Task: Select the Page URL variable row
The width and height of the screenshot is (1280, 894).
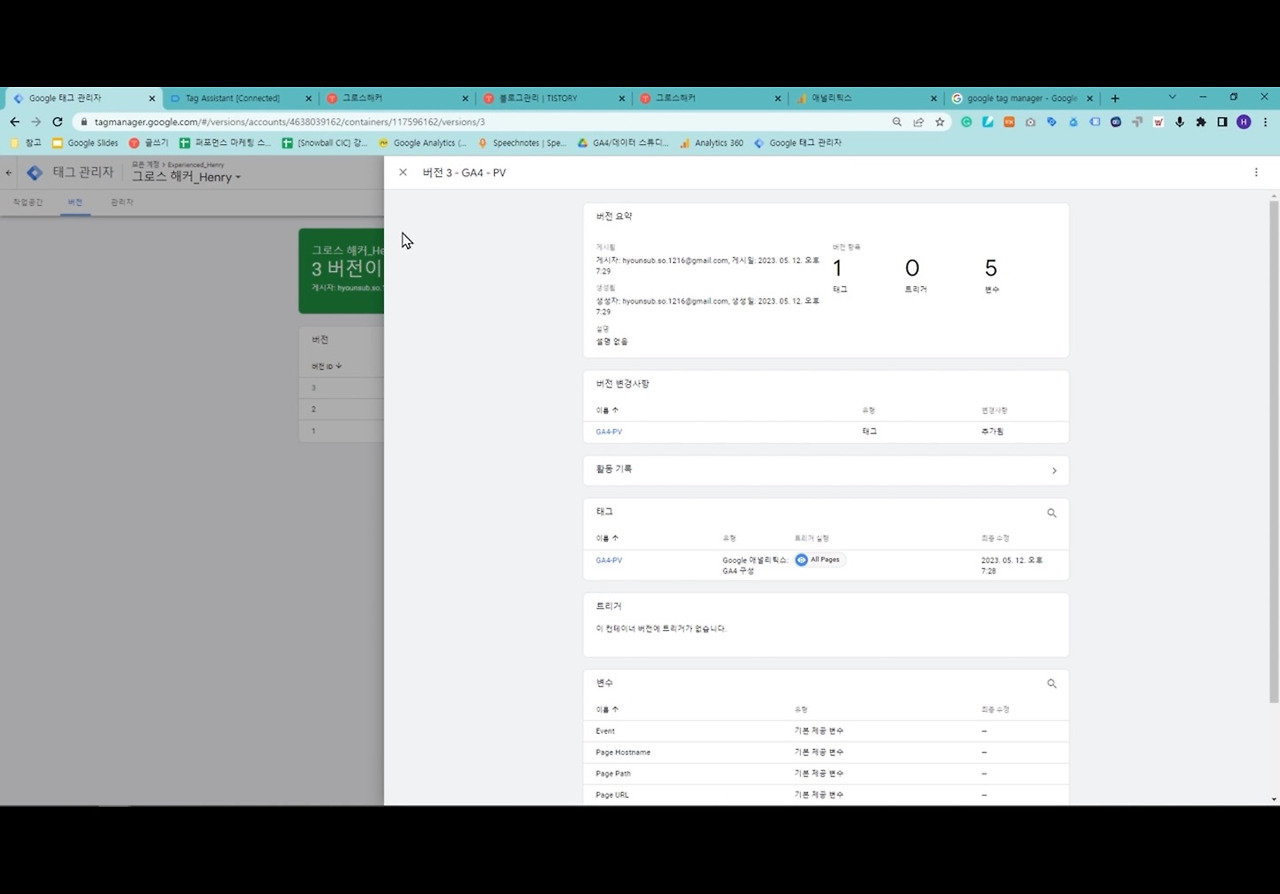Action: (826, 795)
